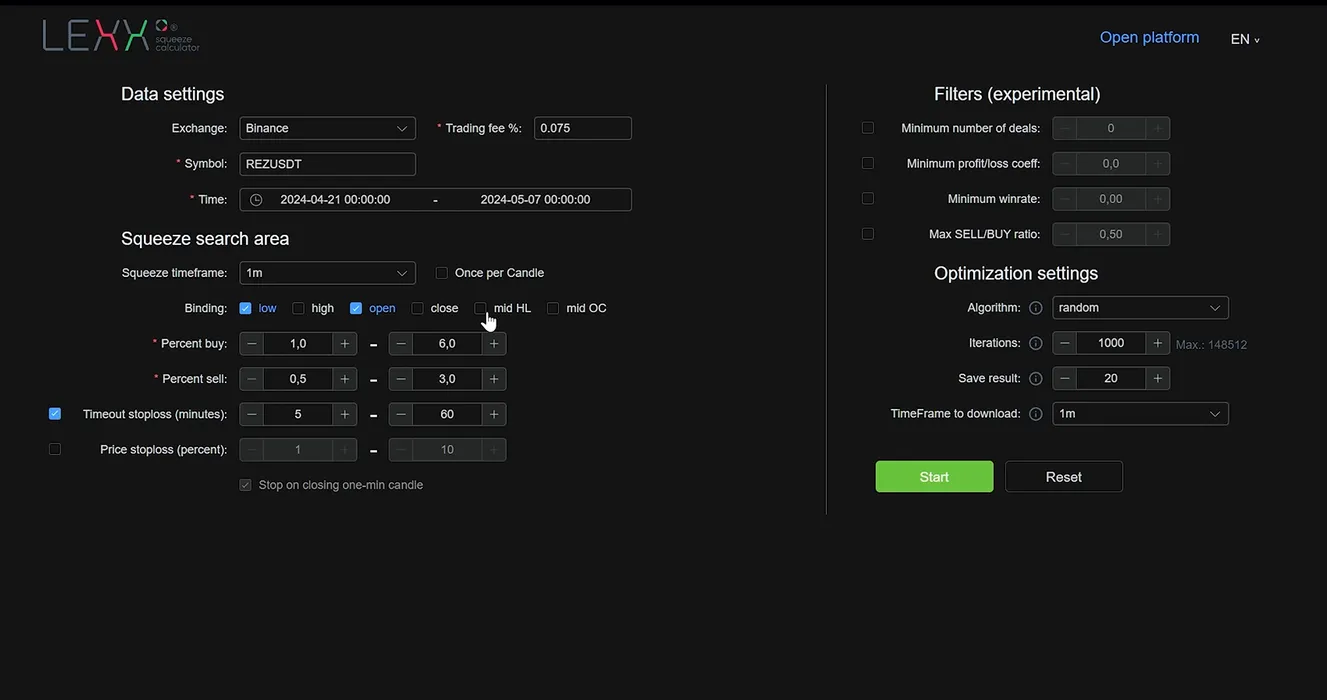
Task: Open the Exchange dropdown showing Binance
Action: click(328, 128)
